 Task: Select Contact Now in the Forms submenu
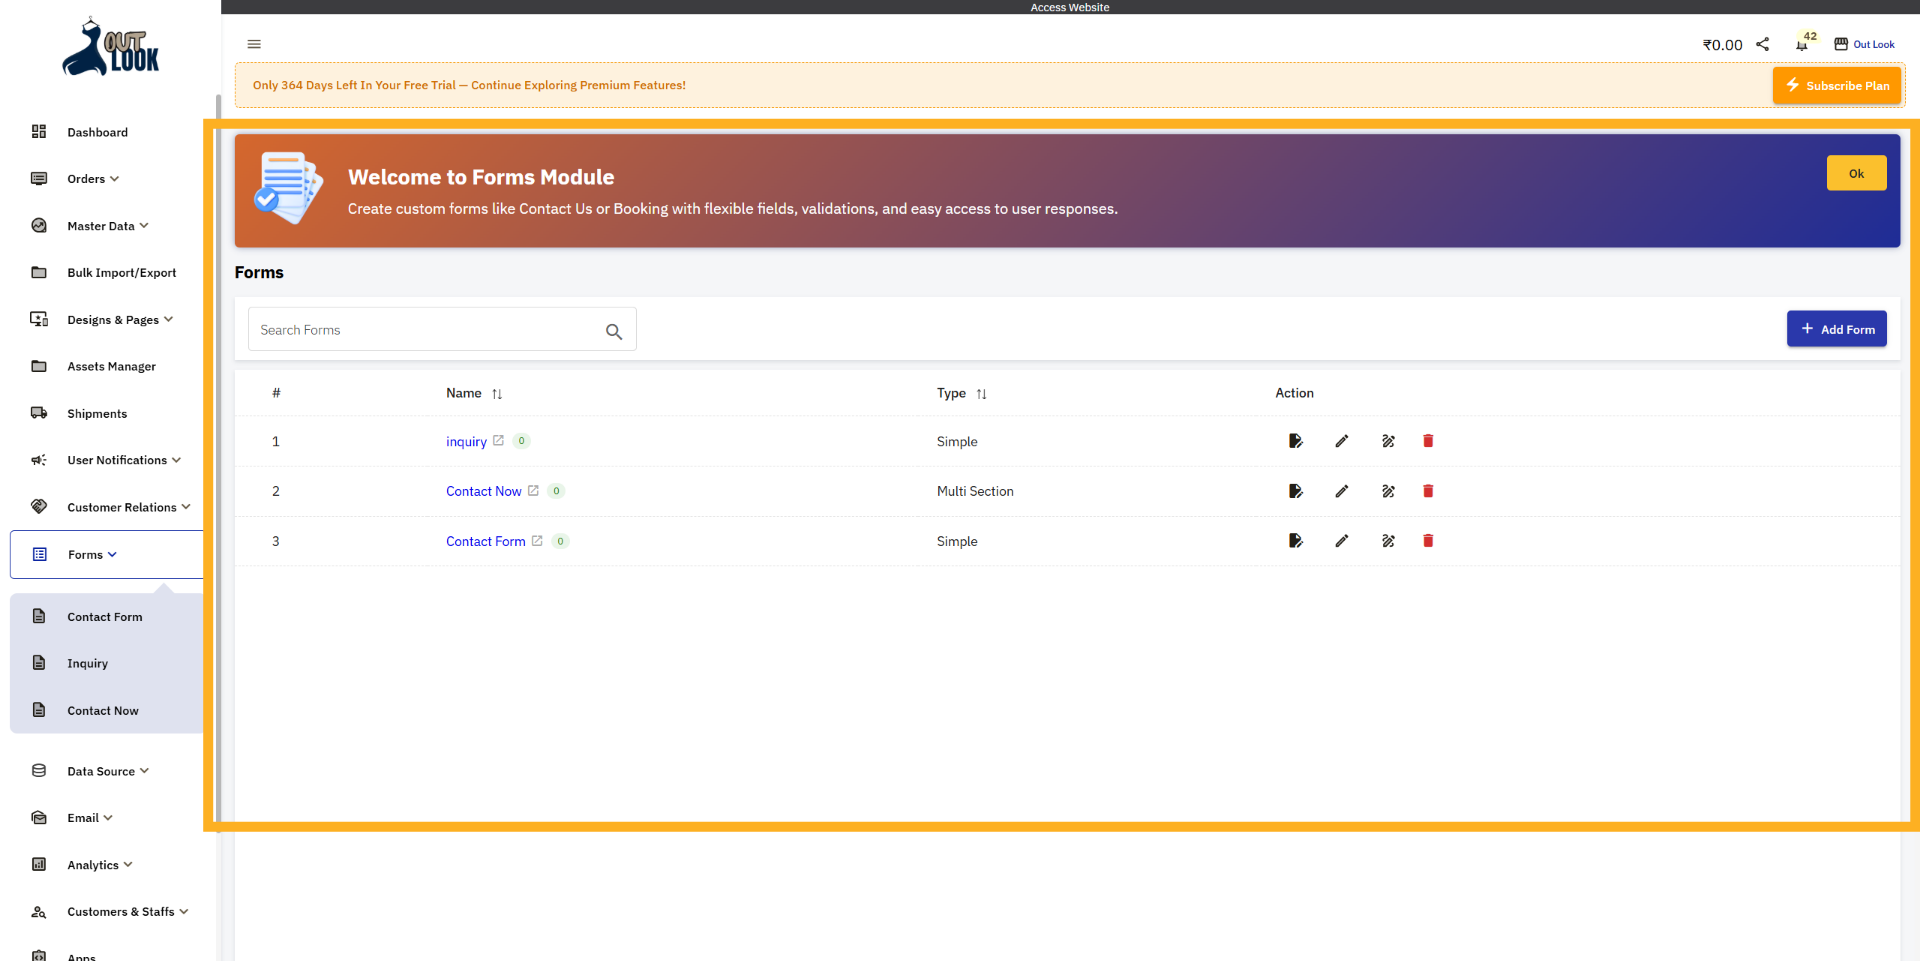[x=102, y=710]
